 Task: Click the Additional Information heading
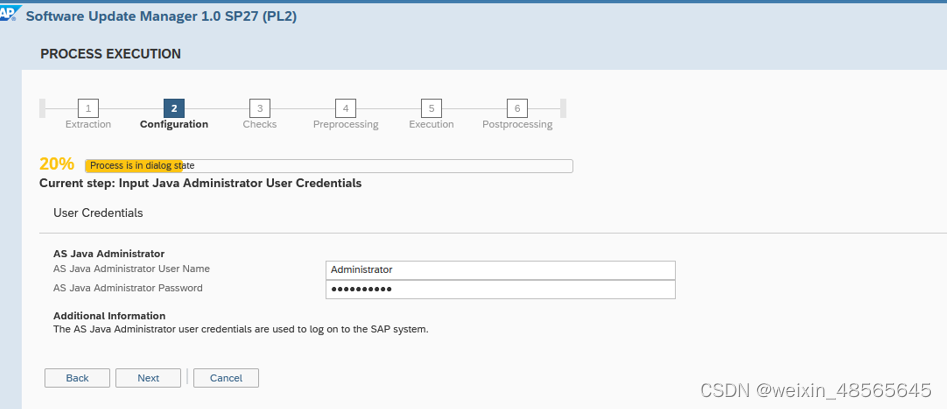(109, 316)
